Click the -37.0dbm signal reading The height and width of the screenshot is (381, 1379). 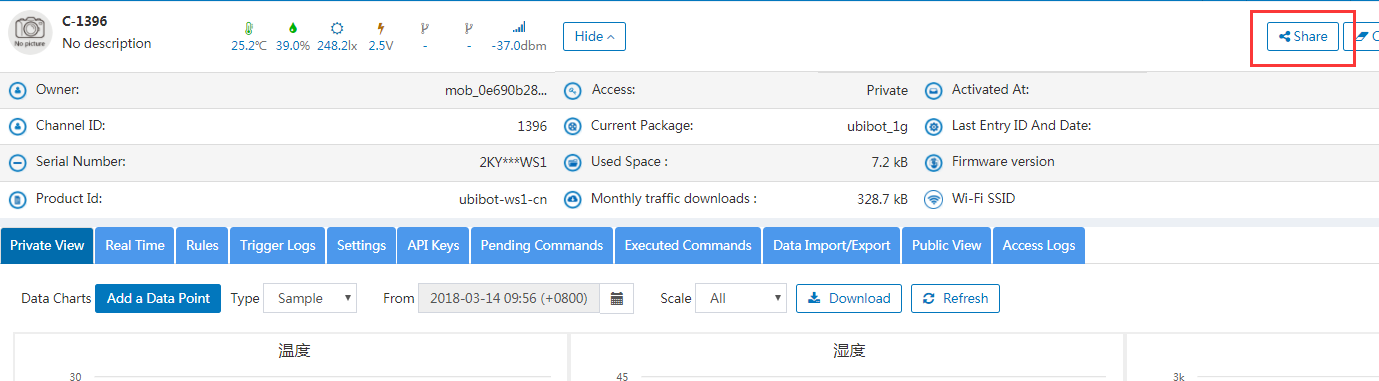(x=518, y=46)
